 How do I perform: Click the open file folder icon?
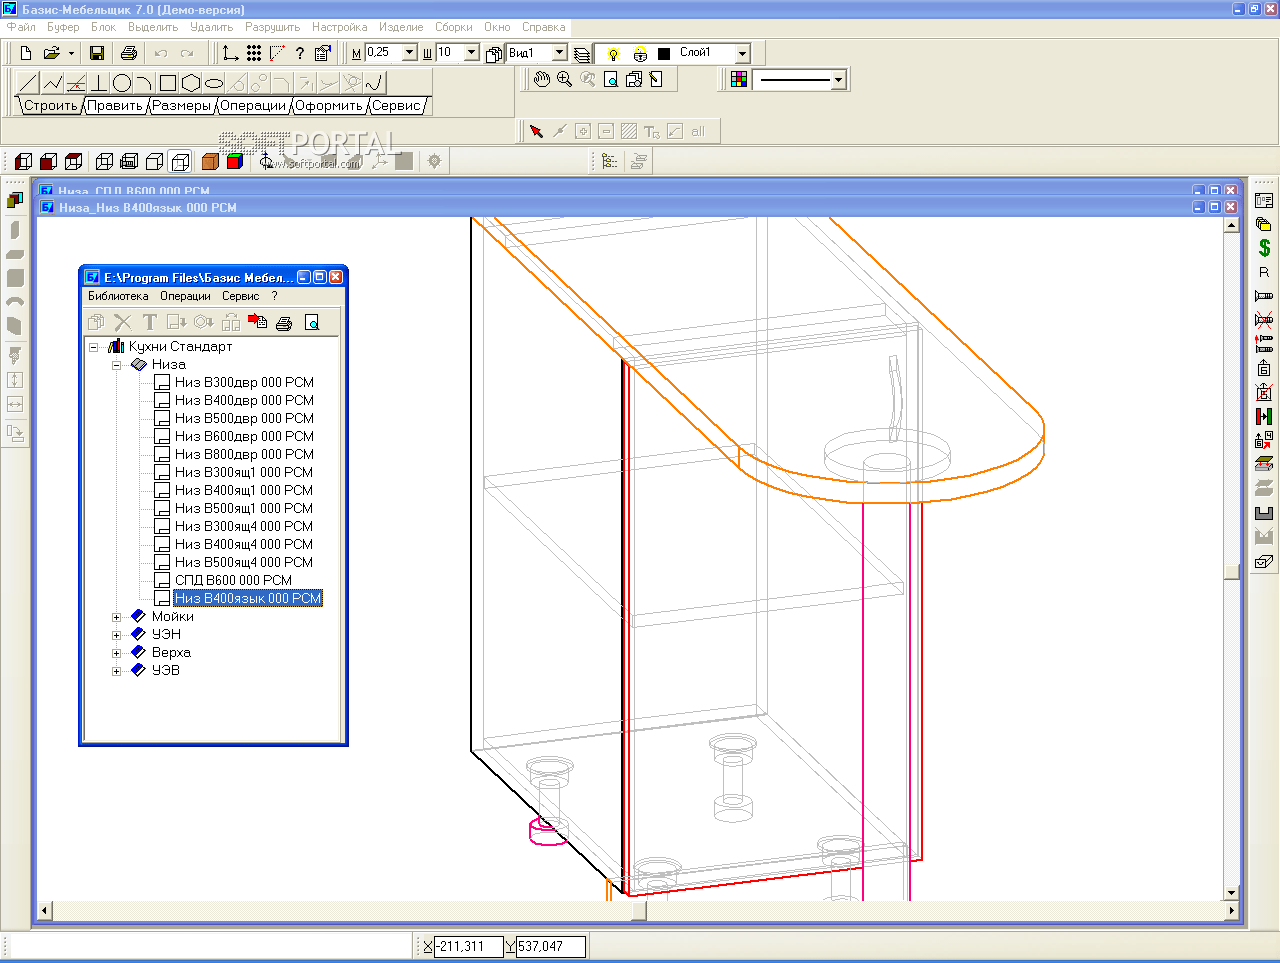(51, 53)
